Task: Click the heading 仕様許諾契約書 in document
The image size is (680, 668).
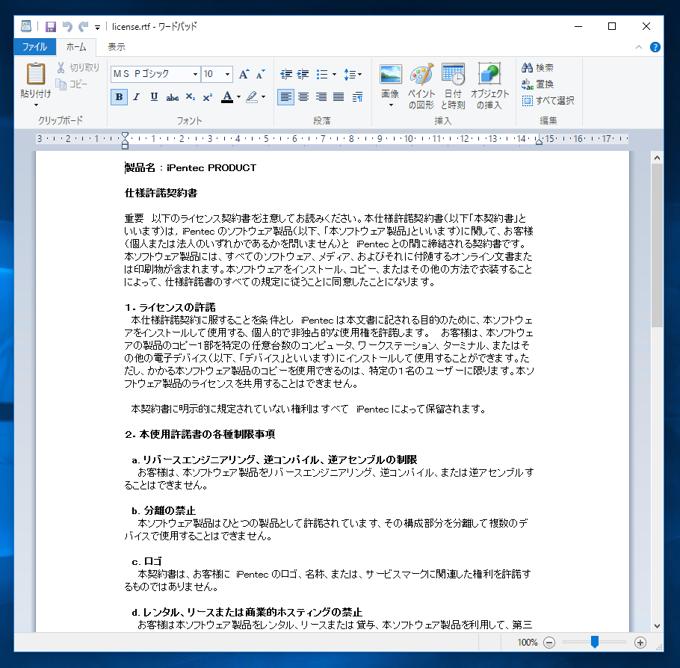Action: pyautogui.click(x=161, y=193)
